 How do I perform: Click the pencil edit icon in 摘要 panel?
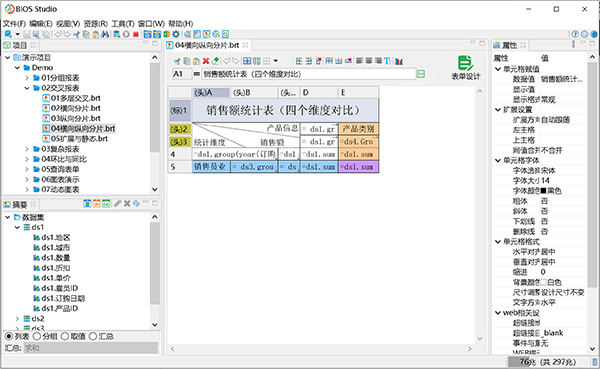pos(118,204)
